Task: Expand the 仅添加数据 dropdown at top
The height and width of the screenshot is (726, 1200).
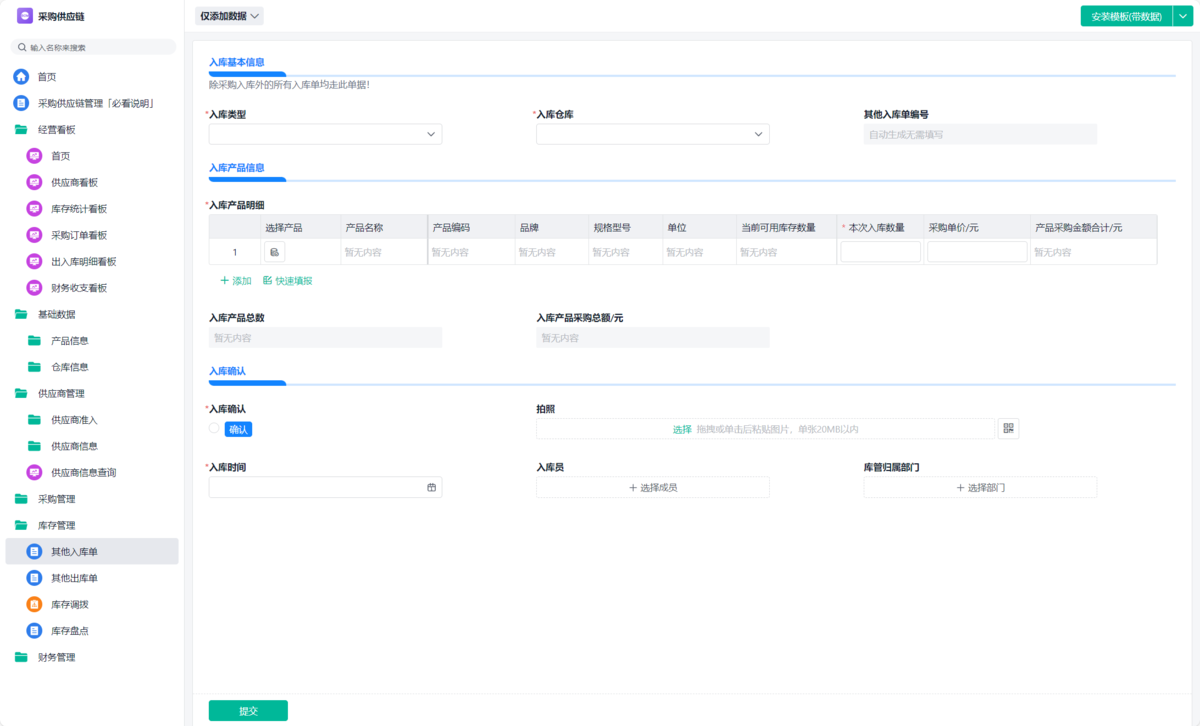Action: [230, 16]
